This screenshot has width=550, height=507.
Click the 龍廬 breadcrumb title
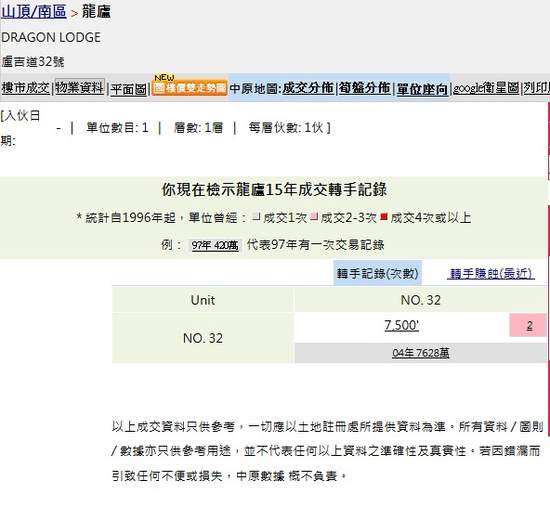[96, 12]
